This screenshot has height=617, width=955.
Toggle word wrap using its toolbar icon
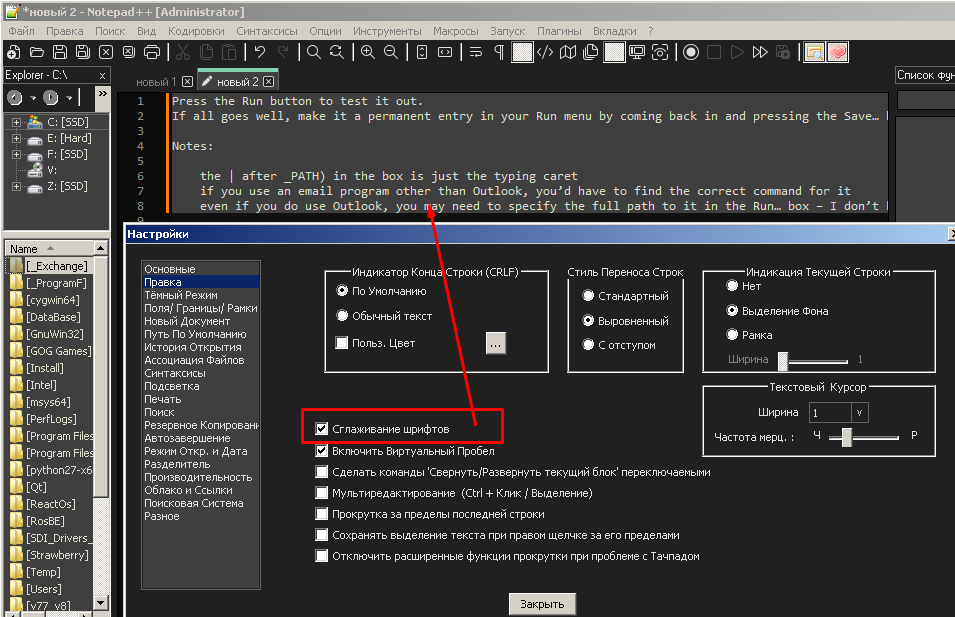475,50
